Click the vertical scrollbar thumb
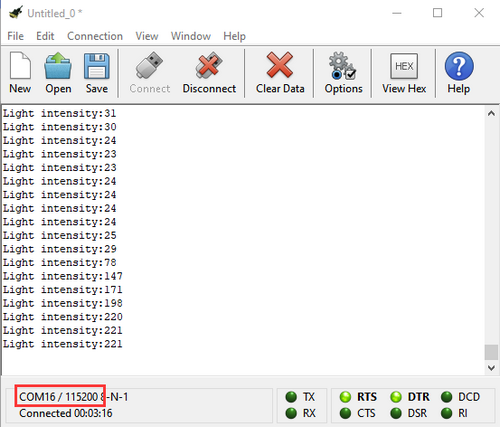 pyautogui.click(x=491, y=352)
